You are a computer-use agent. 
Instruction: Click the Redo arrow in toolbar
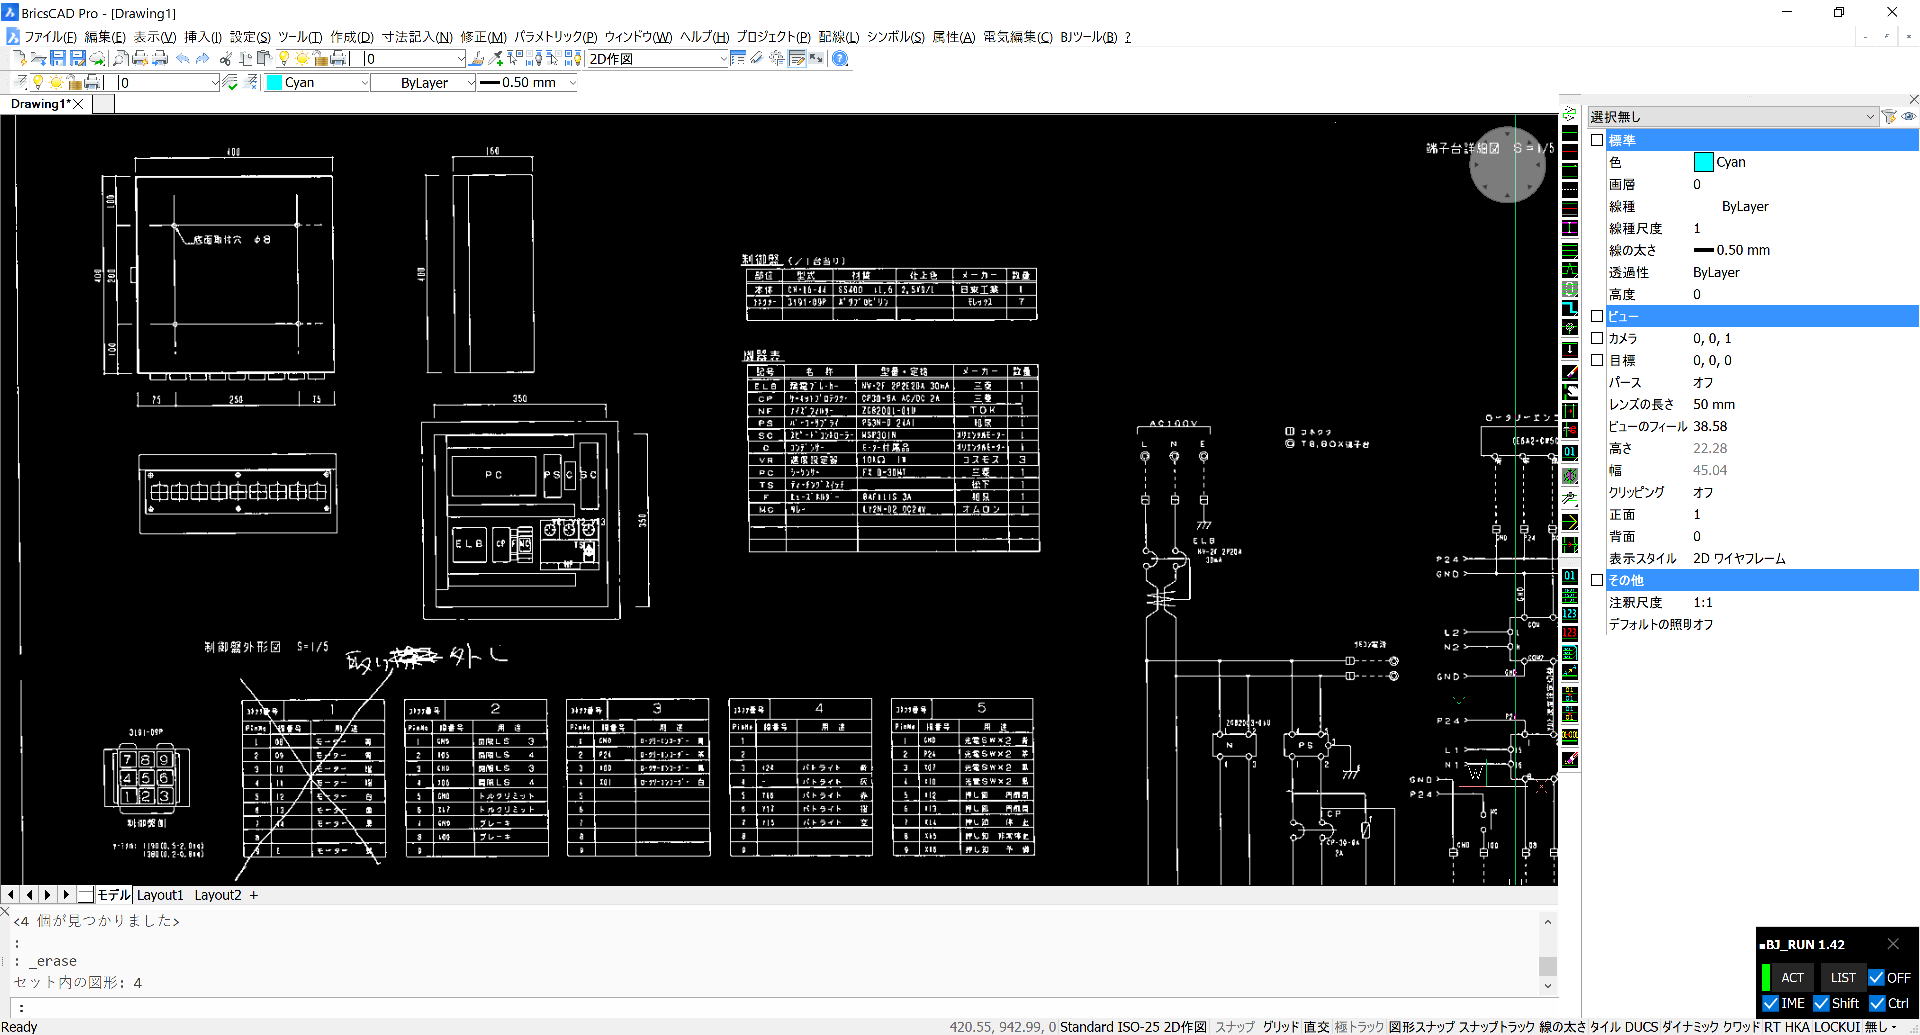click(202, 59)
